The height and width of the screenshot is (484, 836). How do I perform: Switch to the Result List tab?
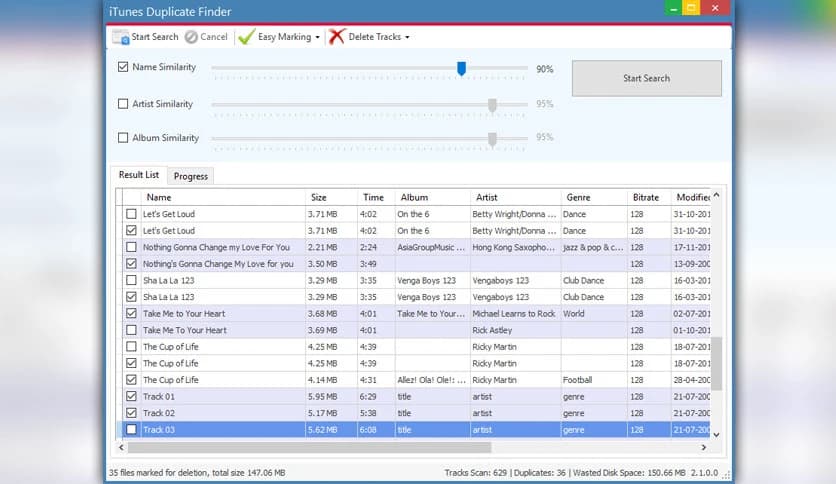(x=139, y=175)
